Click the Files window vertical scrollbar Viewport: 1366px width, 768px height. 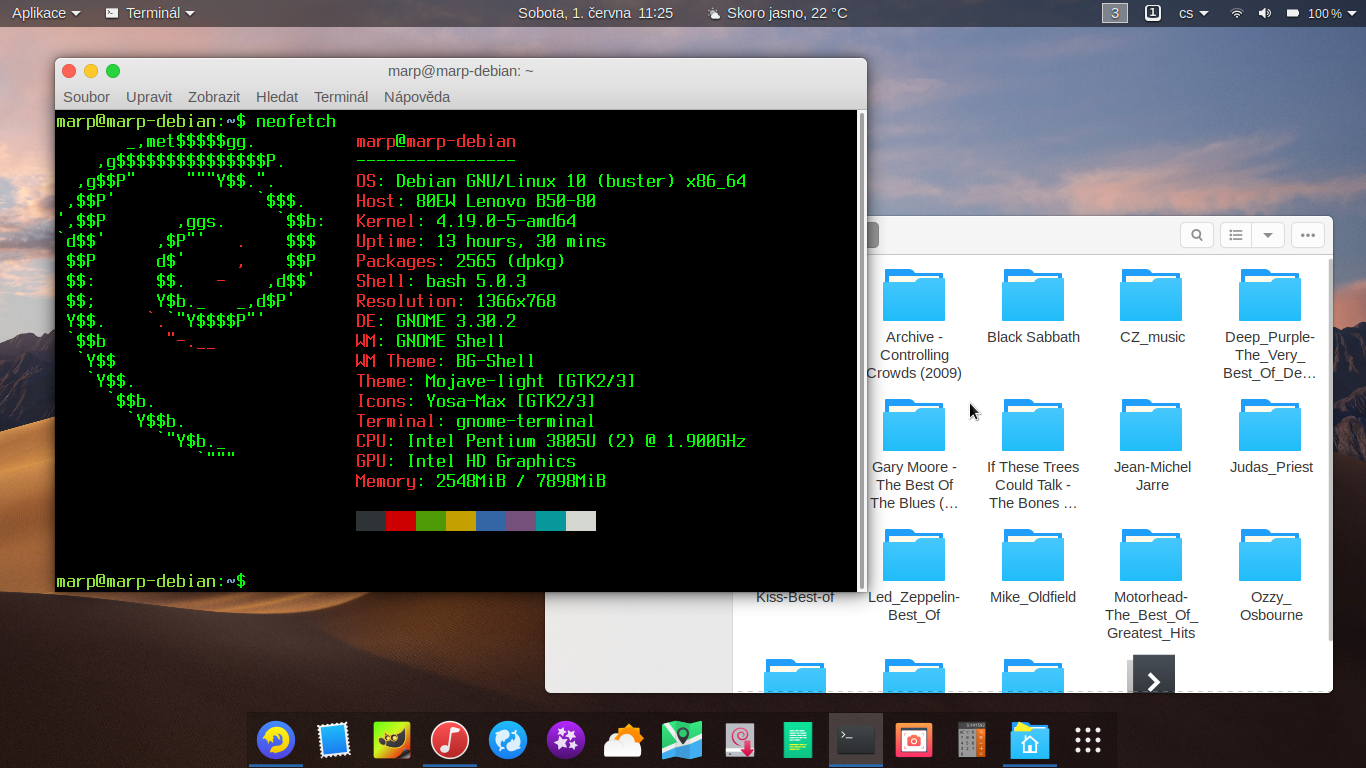(1329, 450)
